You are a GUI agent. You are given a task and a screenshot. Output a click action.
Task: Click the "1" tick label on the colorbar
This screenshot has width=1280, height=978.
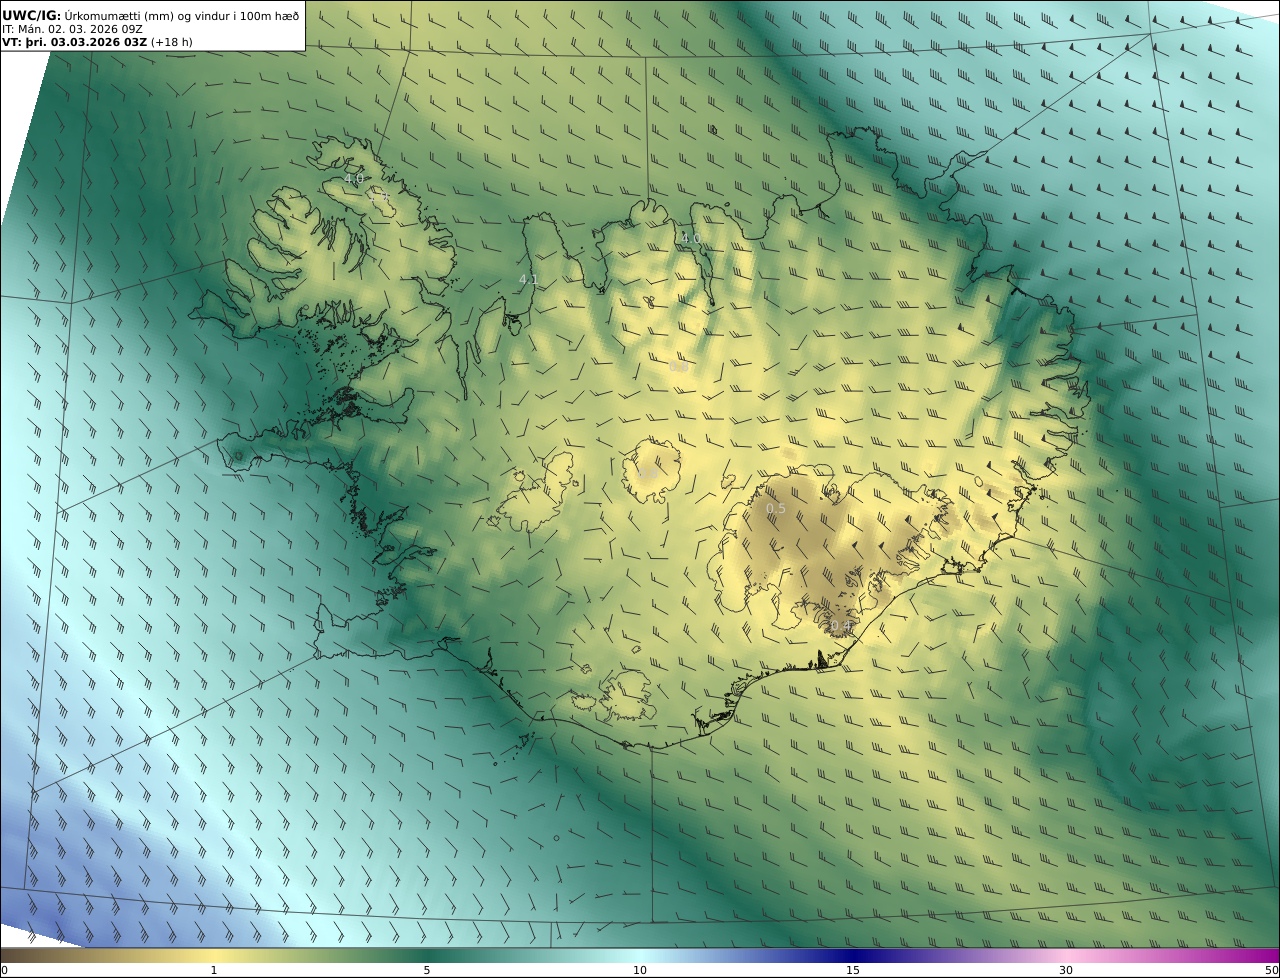point(214,970)
